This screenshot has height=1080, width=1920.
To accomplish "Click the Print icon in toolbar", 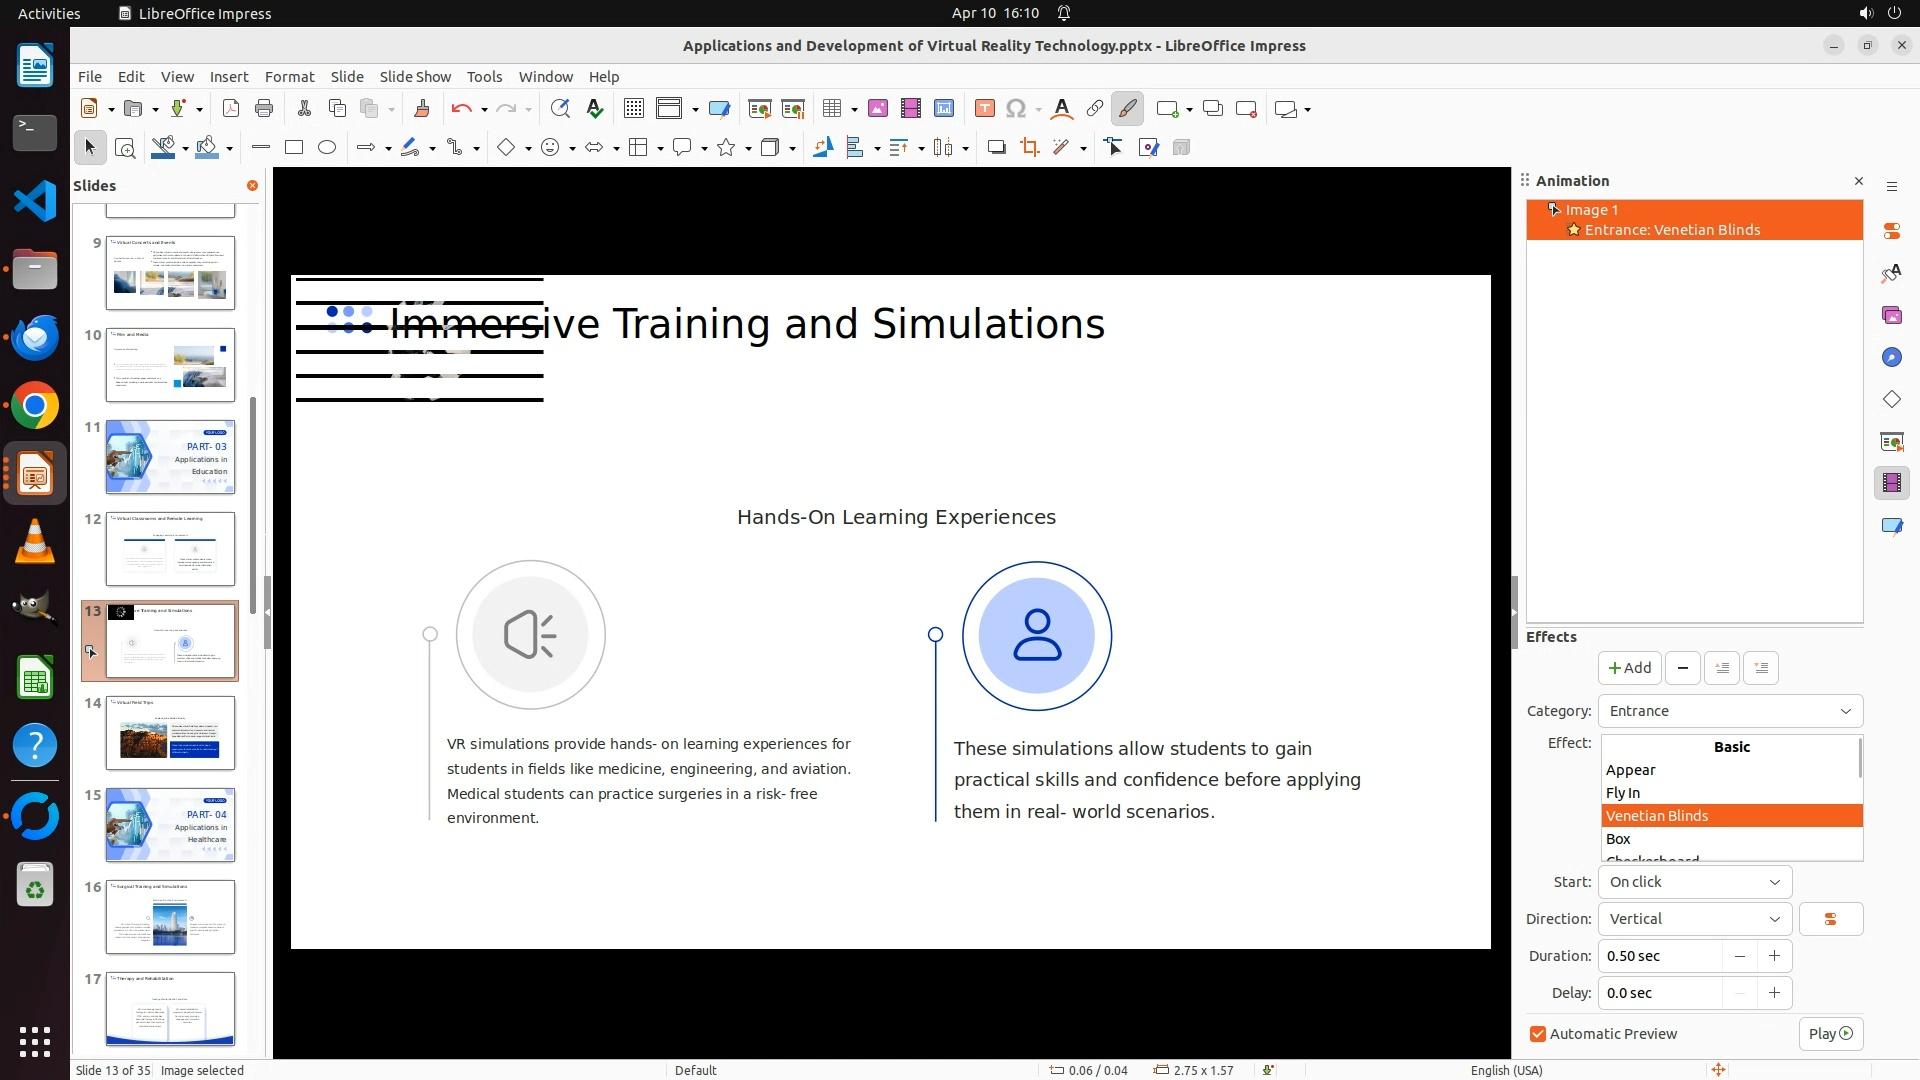I will (x=264, y=109).
